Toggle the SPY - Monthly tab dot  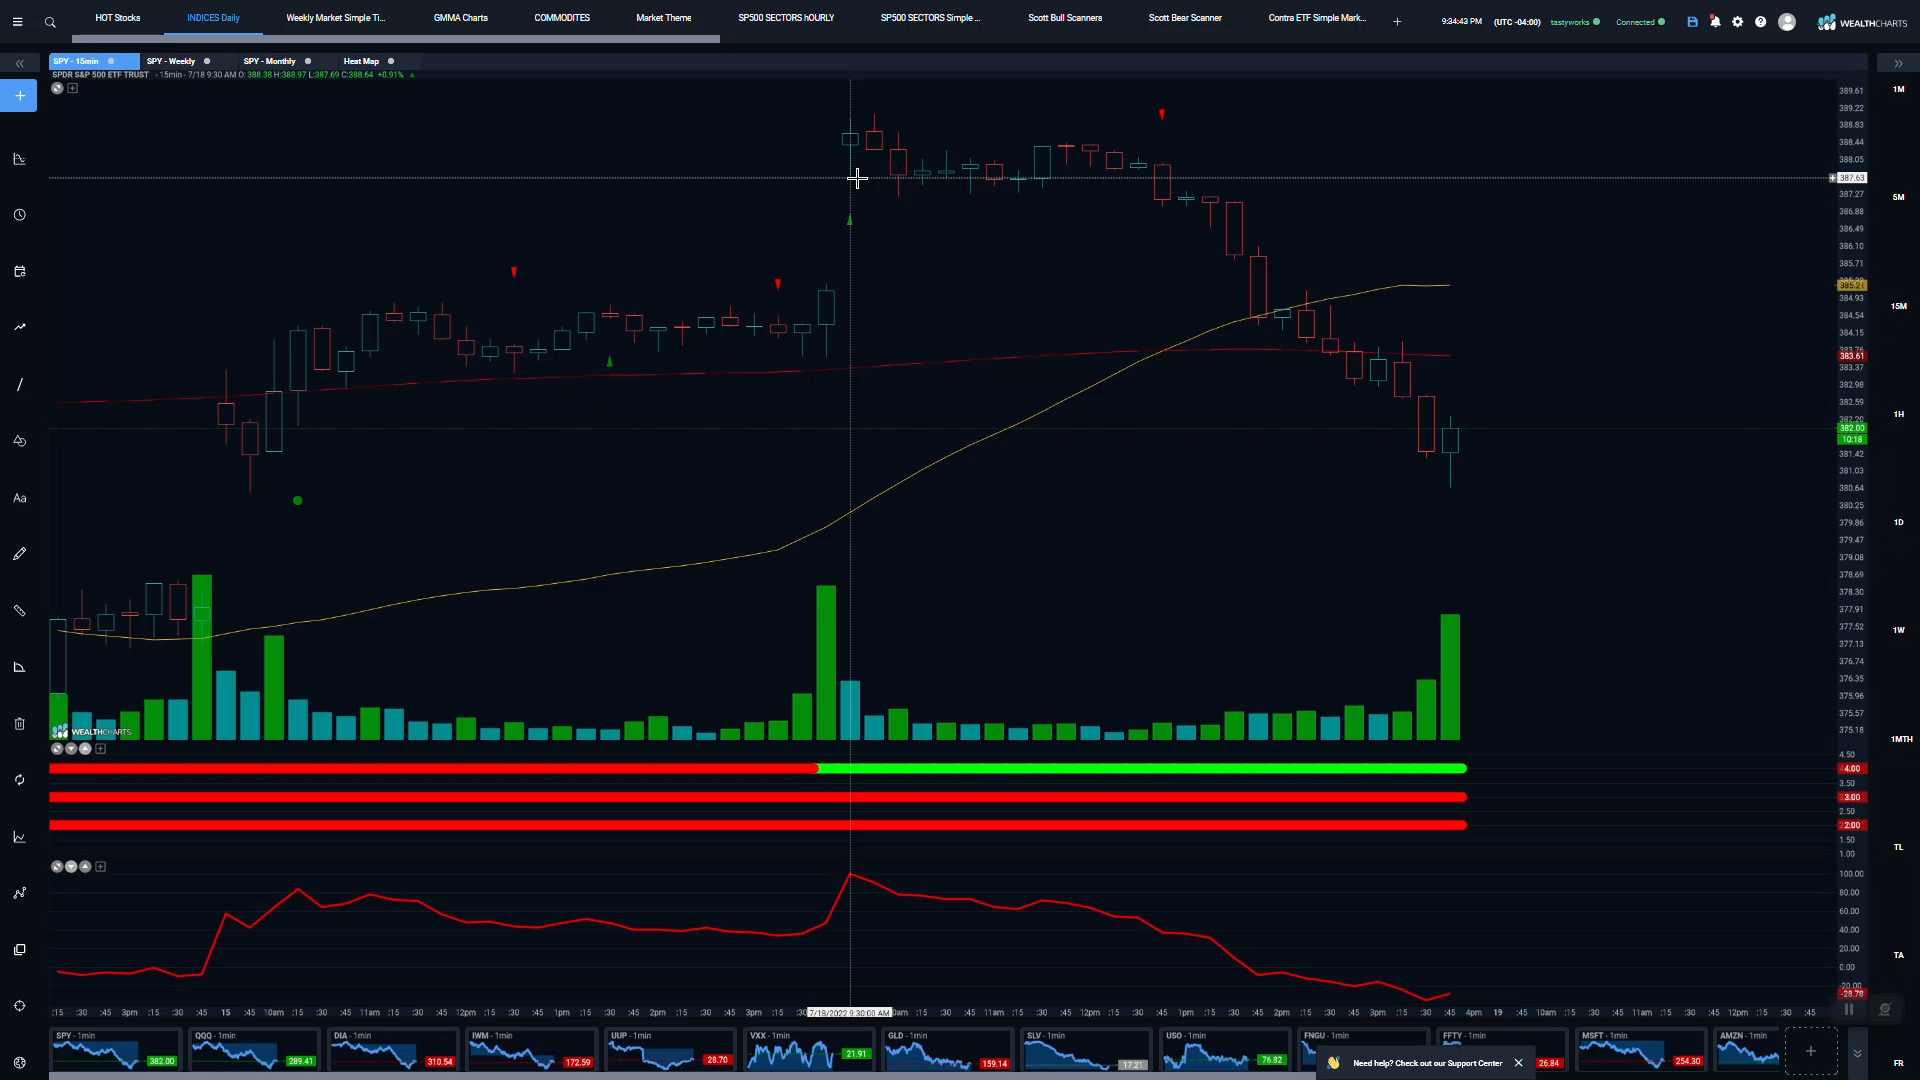pos(308,61)
